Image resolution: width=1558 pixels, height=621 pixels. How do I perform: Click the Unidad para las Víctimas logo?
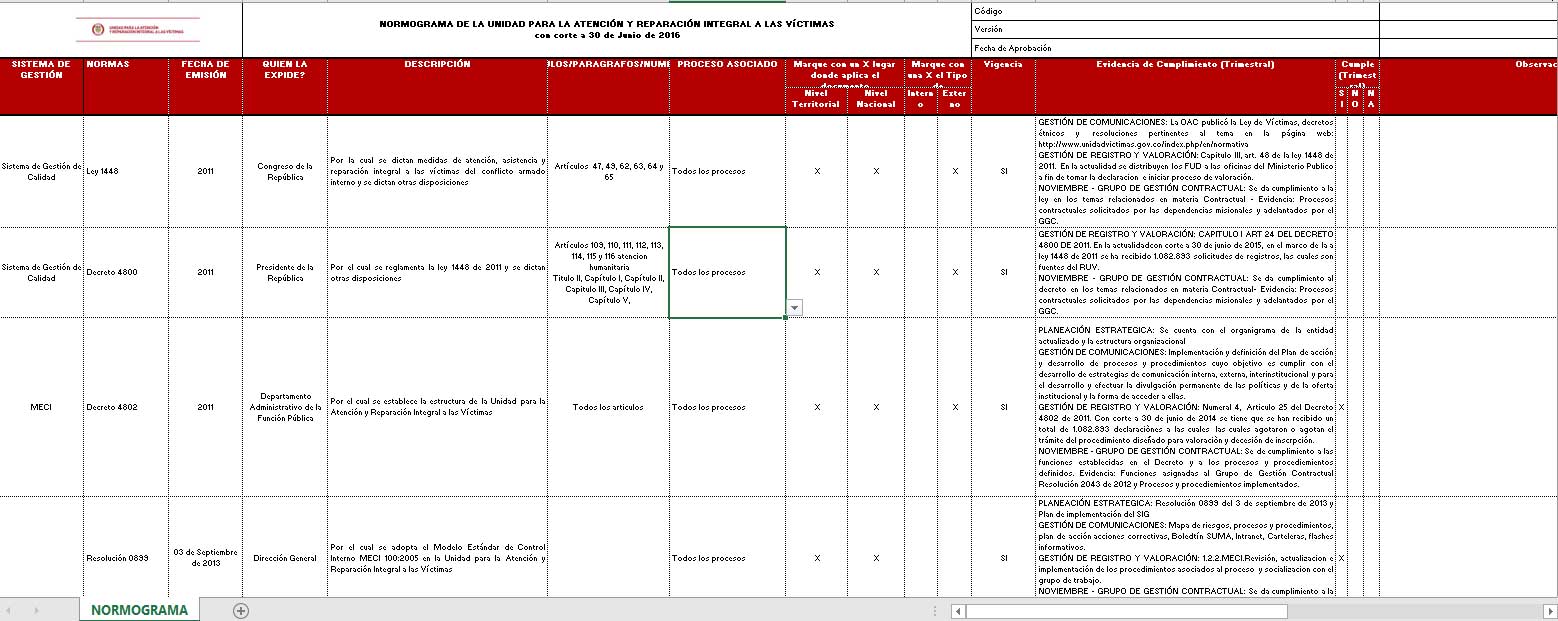(x=138, y=29)
